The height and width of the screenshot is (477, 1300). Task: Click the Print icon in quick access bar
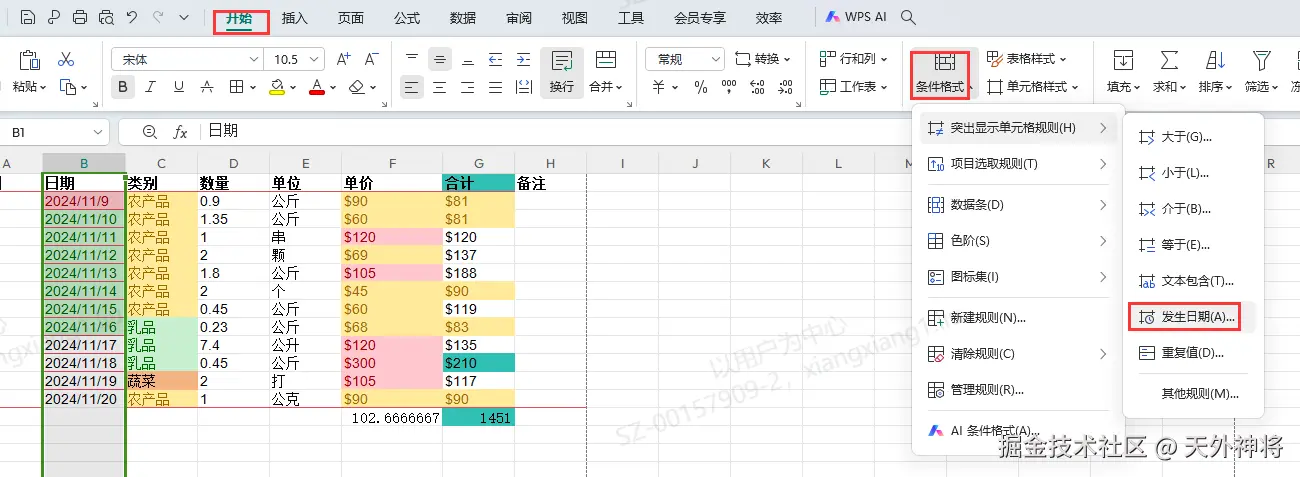(x=80, y=18)
